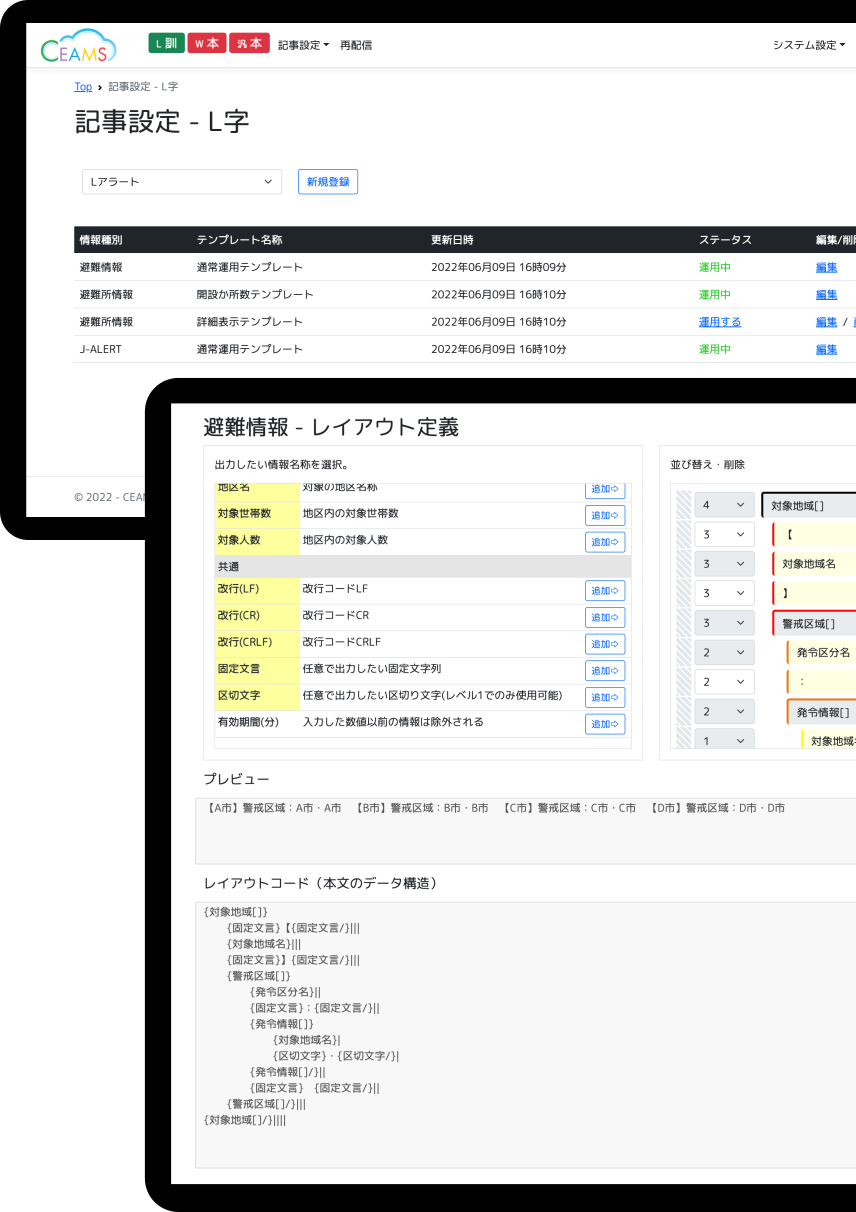Image resolution: width=856 pixels, height=1212 pixels.
Task: Click 編集 link for J-ALERT row
Action: coord(826,349)
